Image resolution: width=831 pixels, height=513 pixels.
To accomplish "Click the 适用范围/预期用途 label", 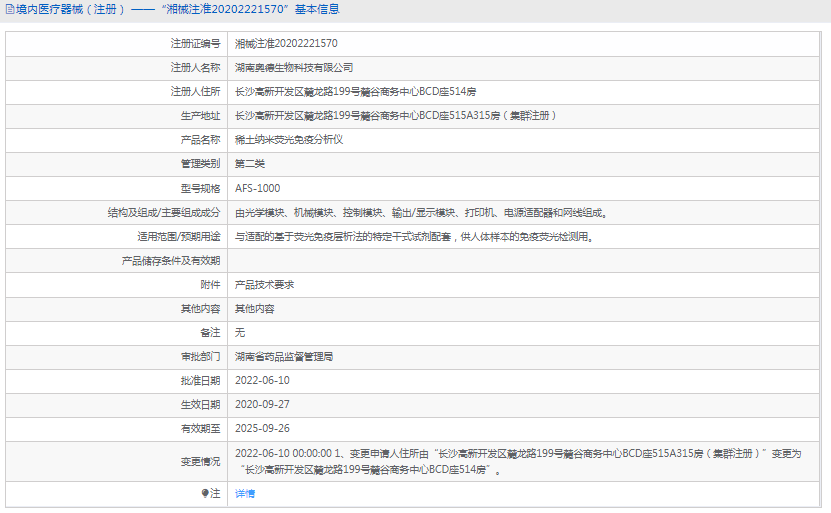I will click(x=179, y=236).
